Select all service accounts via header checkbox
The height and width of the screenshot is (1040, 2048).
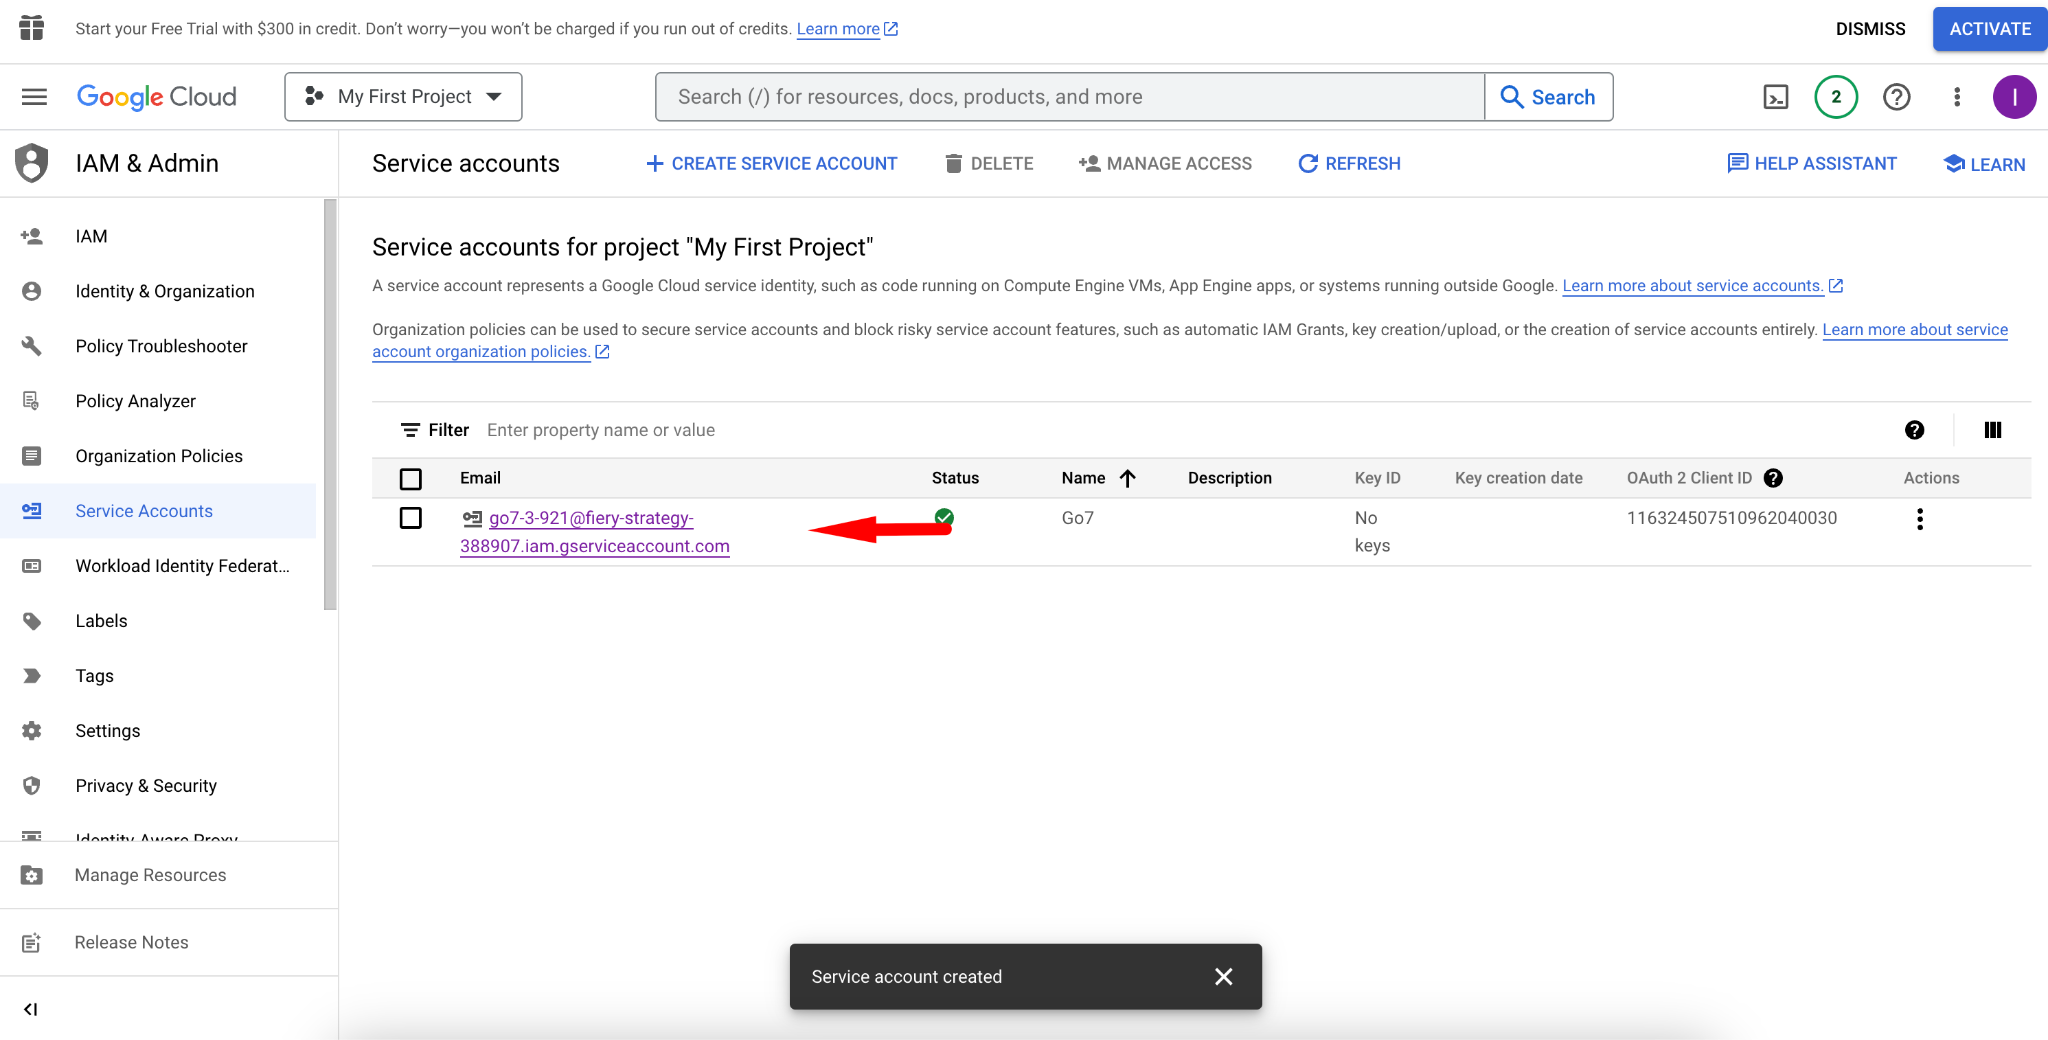click(410, 478)
